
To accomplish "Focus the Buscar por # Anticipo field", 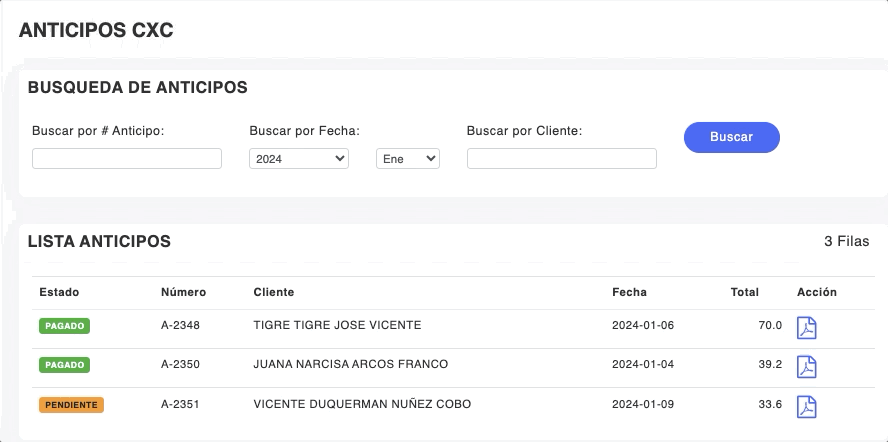I will coord(127,159).
